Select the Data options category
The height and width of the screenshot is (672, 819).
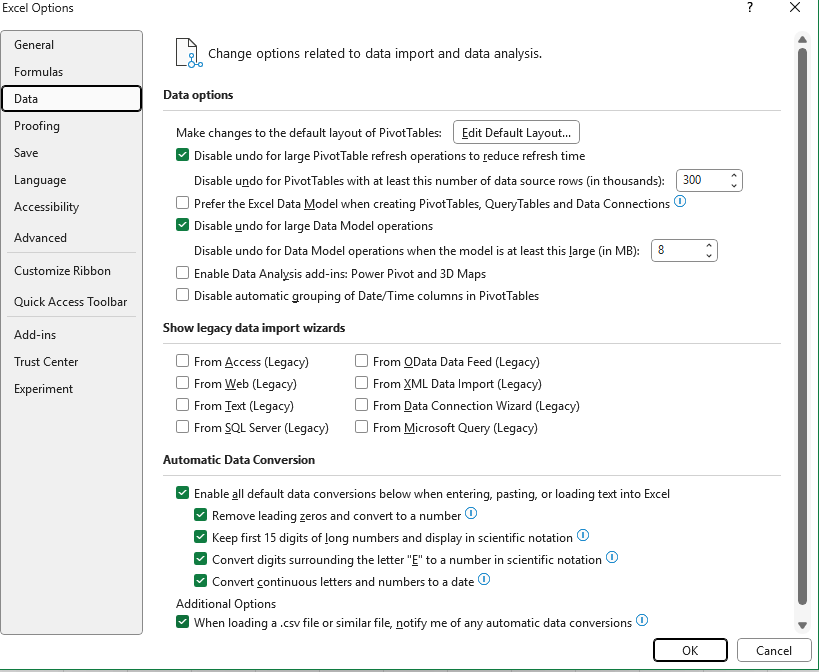point(72,99)
